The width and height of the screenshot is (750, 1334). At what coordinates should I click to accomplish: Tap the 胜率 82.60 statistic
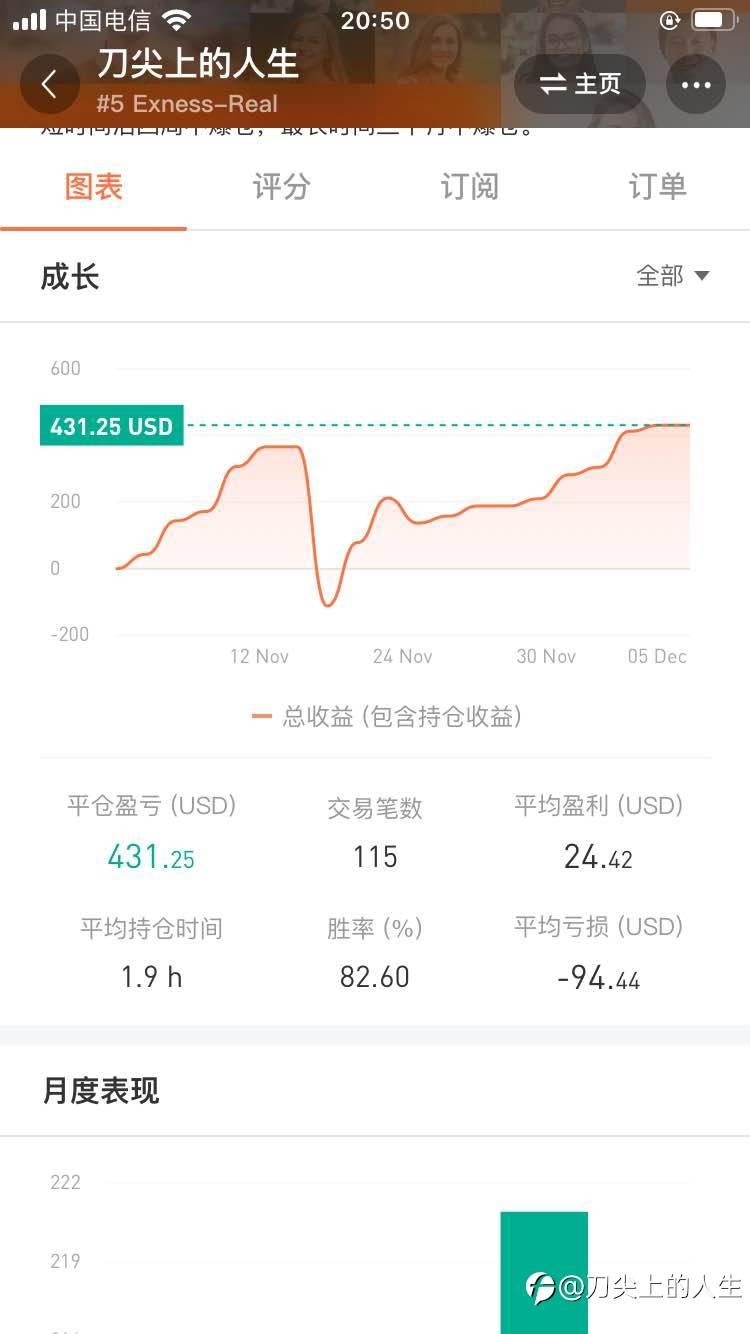(375, 954)
